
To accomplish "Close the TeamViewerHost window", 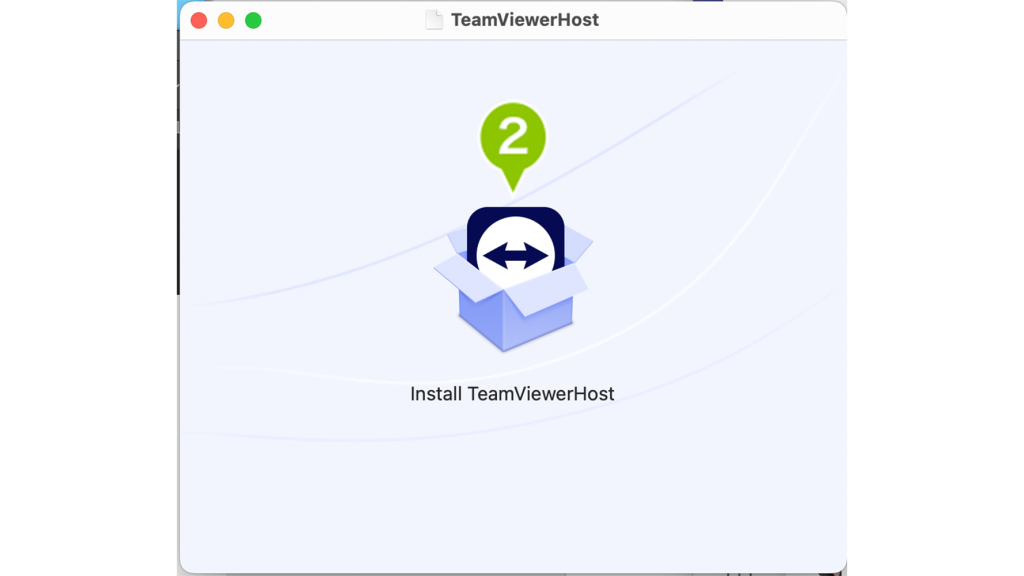I will [199, 21].
